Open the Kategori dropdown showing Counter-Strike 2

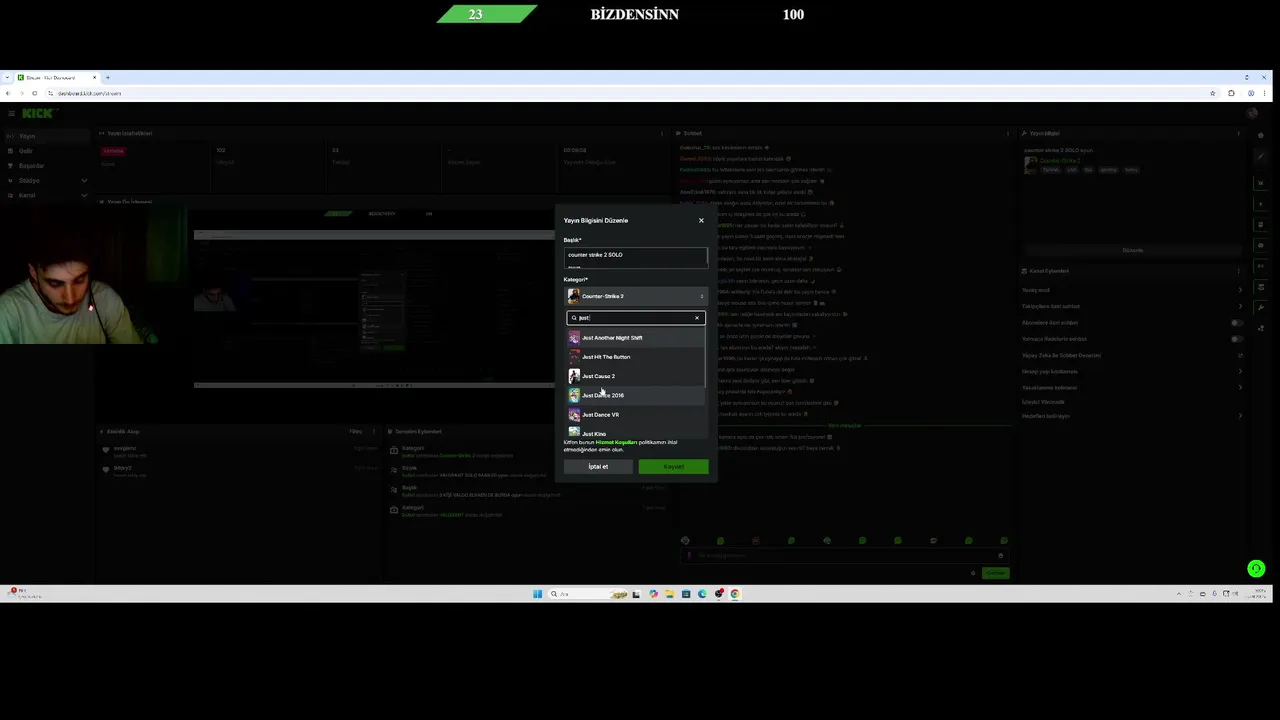pos(635,296)
